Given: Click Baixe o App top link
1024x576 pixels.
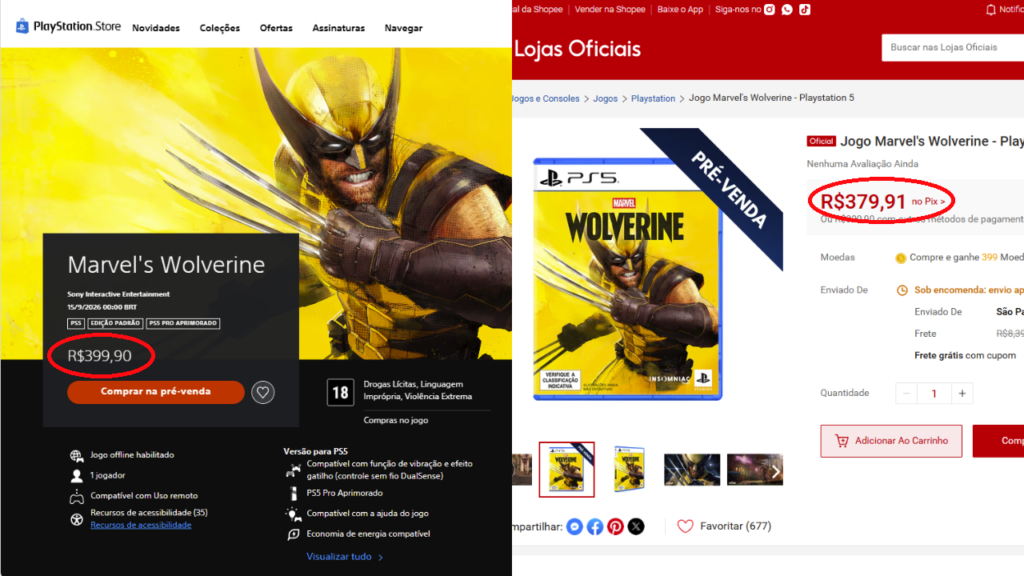Looking at the screenshot, I should (x=680, y=9).
